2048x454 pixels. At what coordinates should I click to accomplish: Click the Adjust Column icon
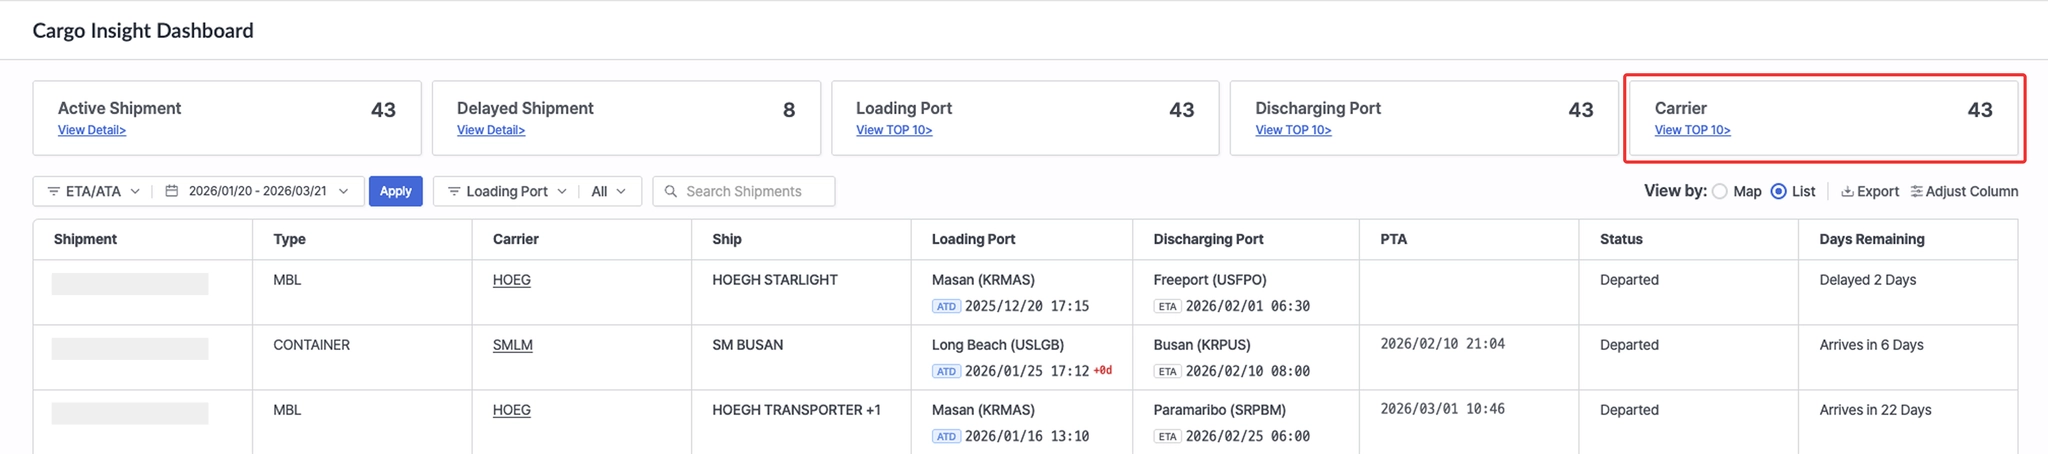pyautogui.click(x=1916, y=191)
